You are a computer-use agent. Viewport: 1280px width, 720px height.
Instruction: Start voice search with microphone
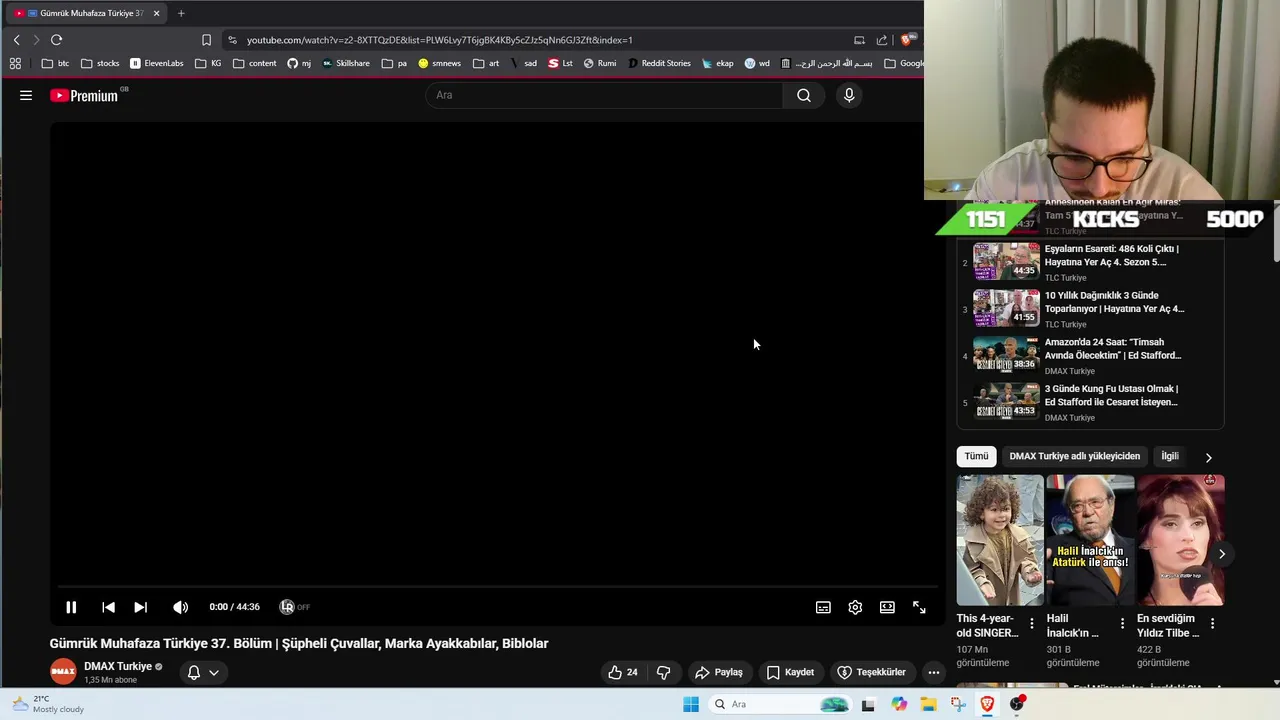849,95
